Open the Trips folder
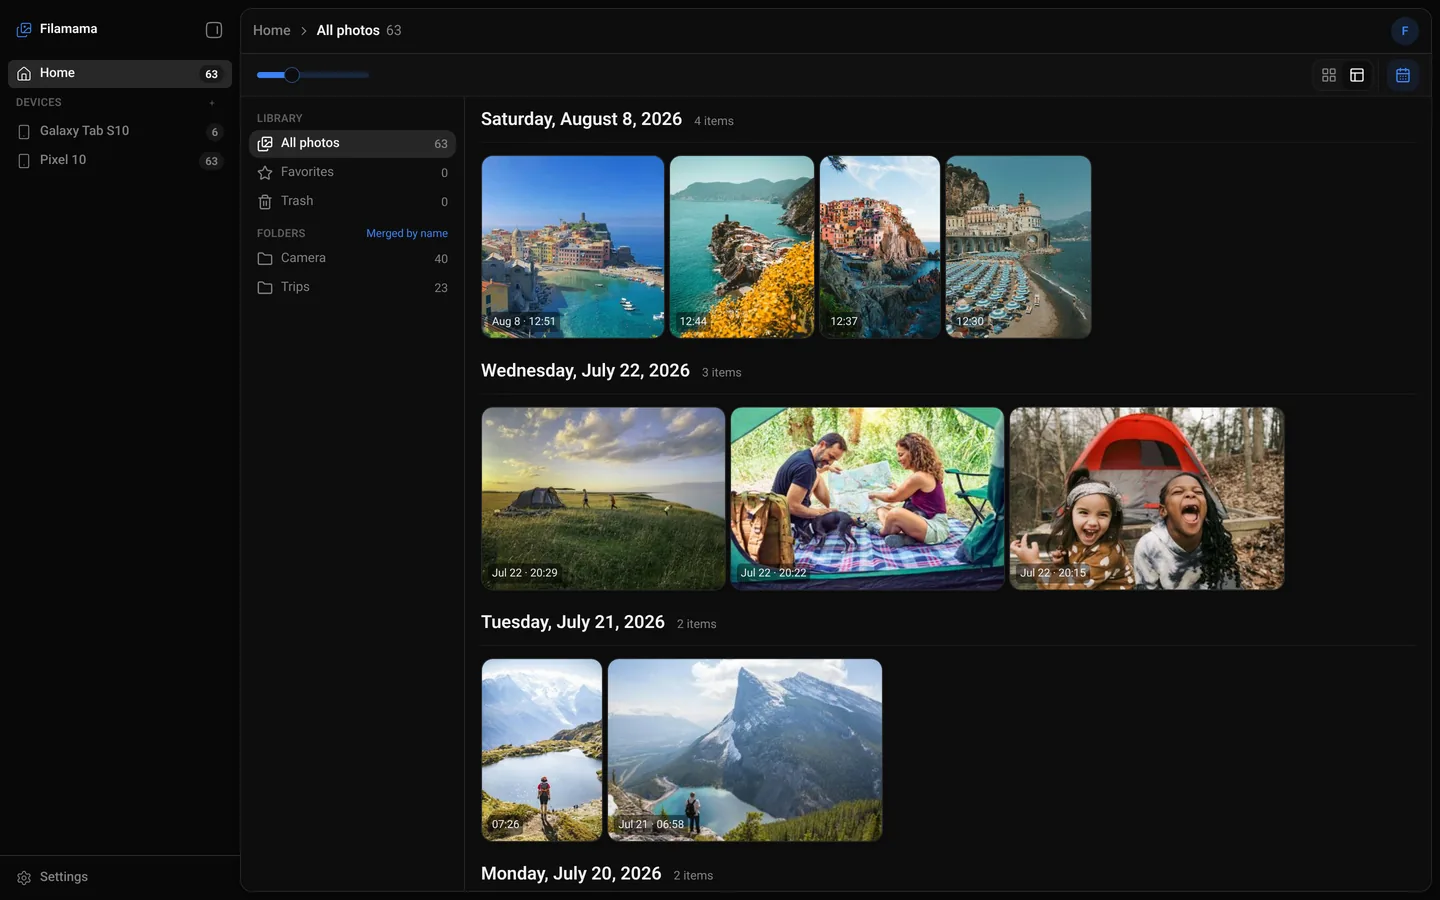This screenshot has width=1440, height=900. pyautogui.click(x=352, y=288)
